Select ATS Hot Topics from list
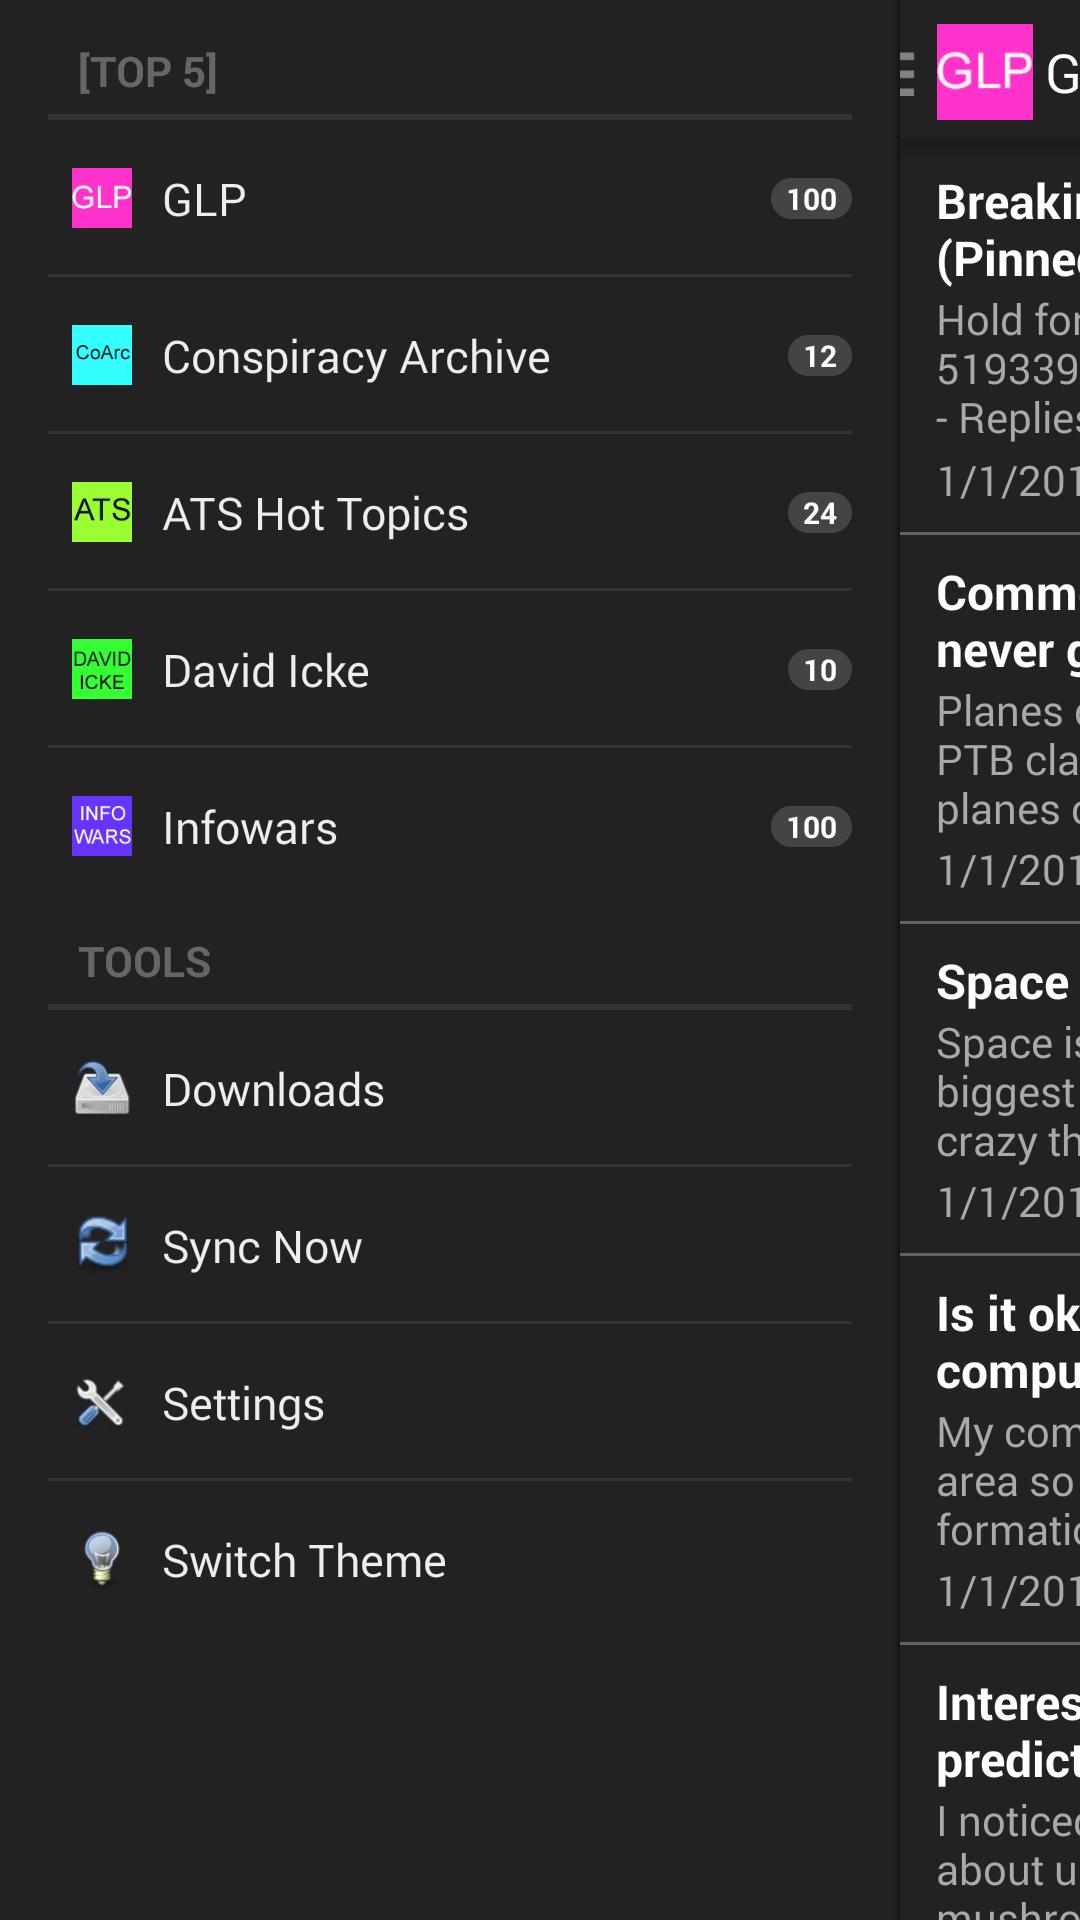 315,515
